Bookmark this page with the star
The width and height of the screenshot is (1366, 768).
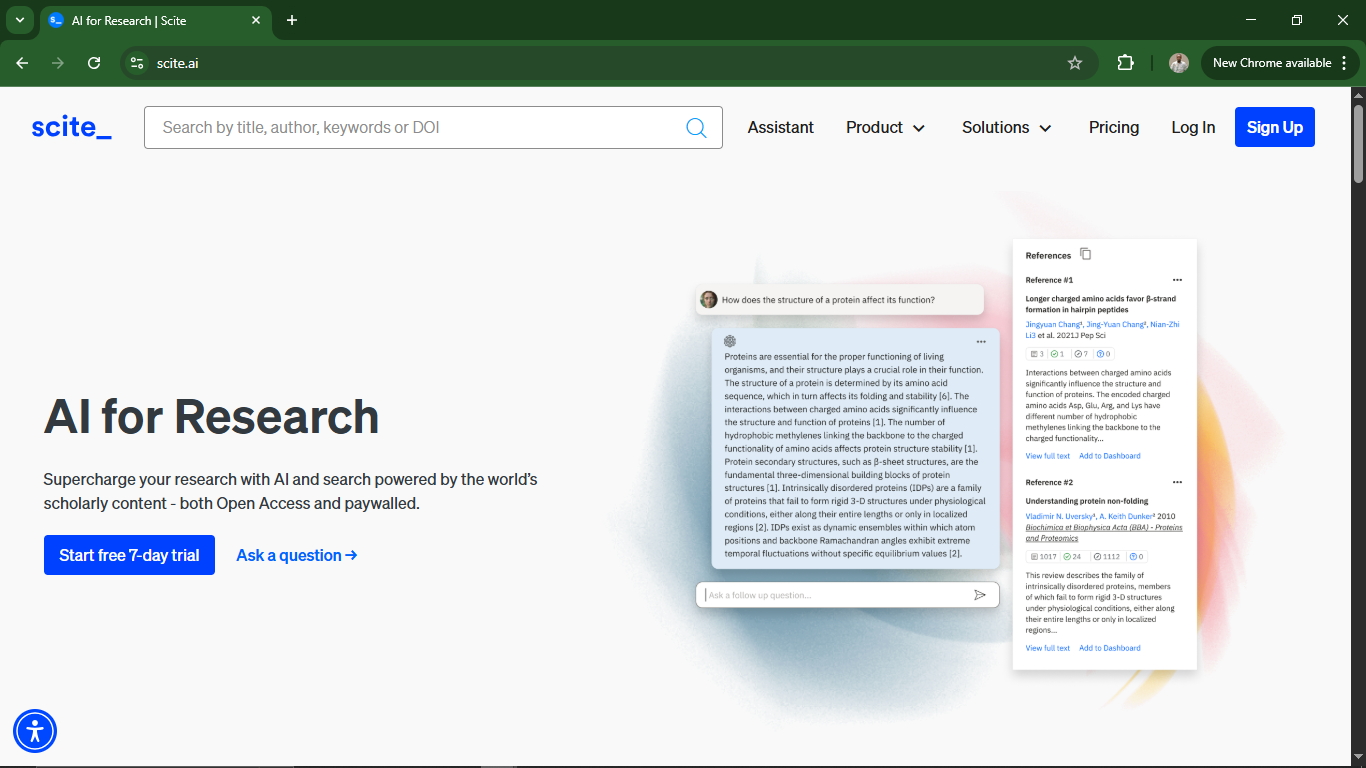click(x=1075, y=63)
